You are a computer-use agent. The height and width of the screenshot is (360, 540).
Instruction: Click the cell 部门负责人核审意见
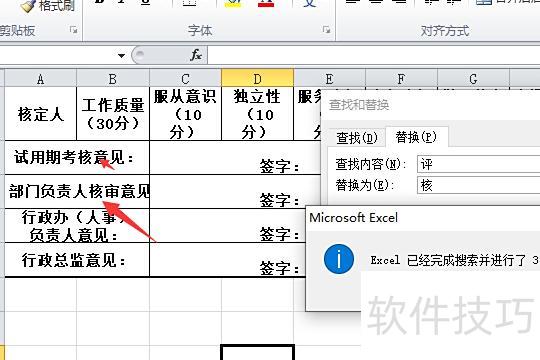coord(77,191)
